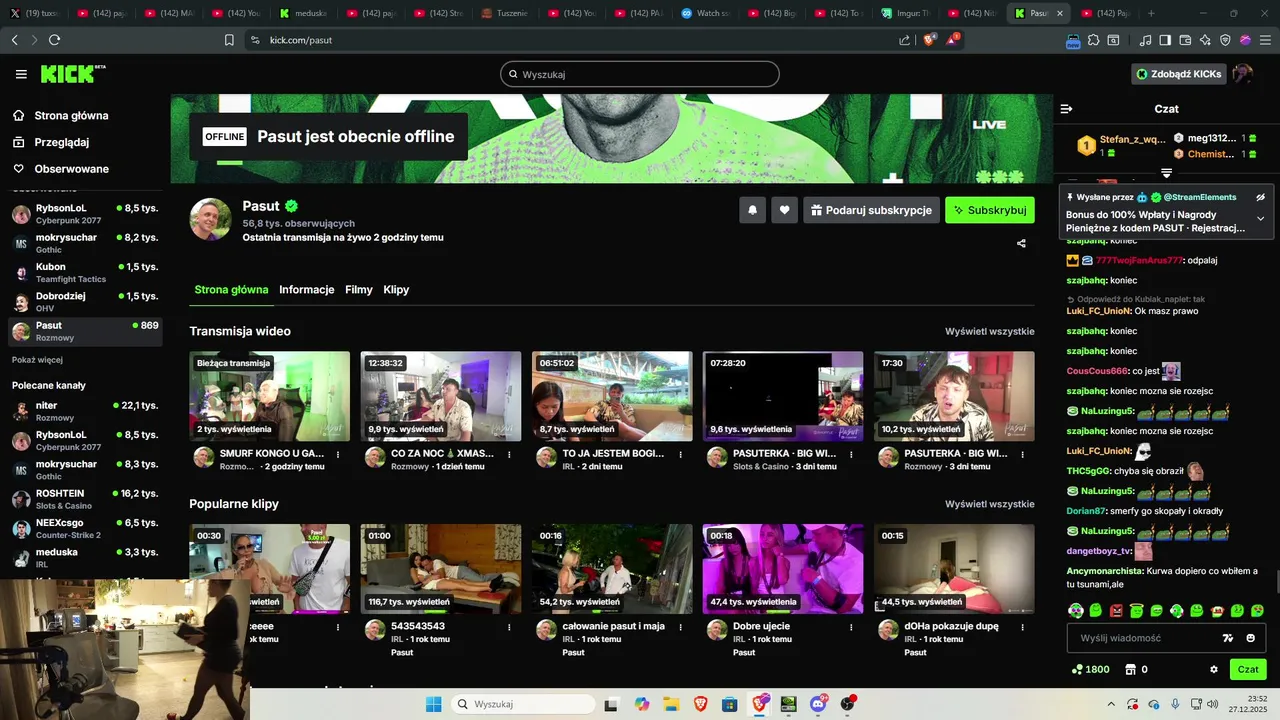Image resolution: width=1280 pixels, height=720 pixels.
Task: Open Kubon channel in sidebar
Action: coord(85,272)
